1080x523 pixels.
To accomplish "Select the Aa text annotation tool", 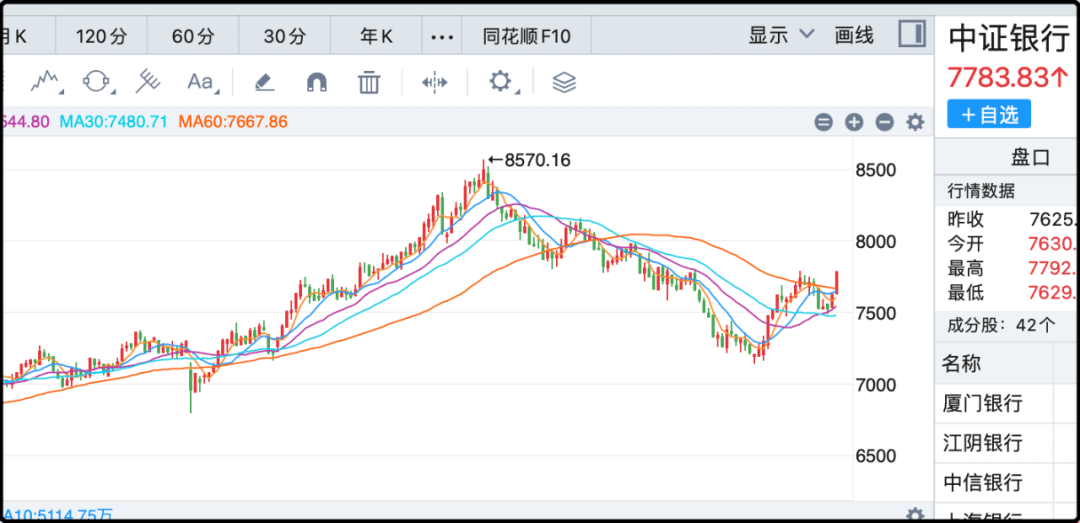I will [x=202, y=82].
